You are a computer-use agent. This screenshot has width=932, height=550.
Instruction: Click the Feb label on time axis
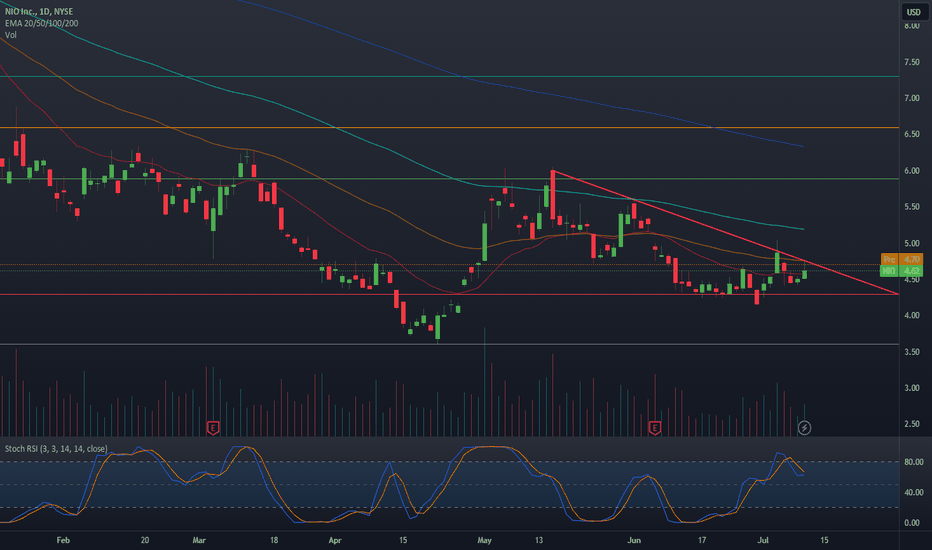point(63,540)
